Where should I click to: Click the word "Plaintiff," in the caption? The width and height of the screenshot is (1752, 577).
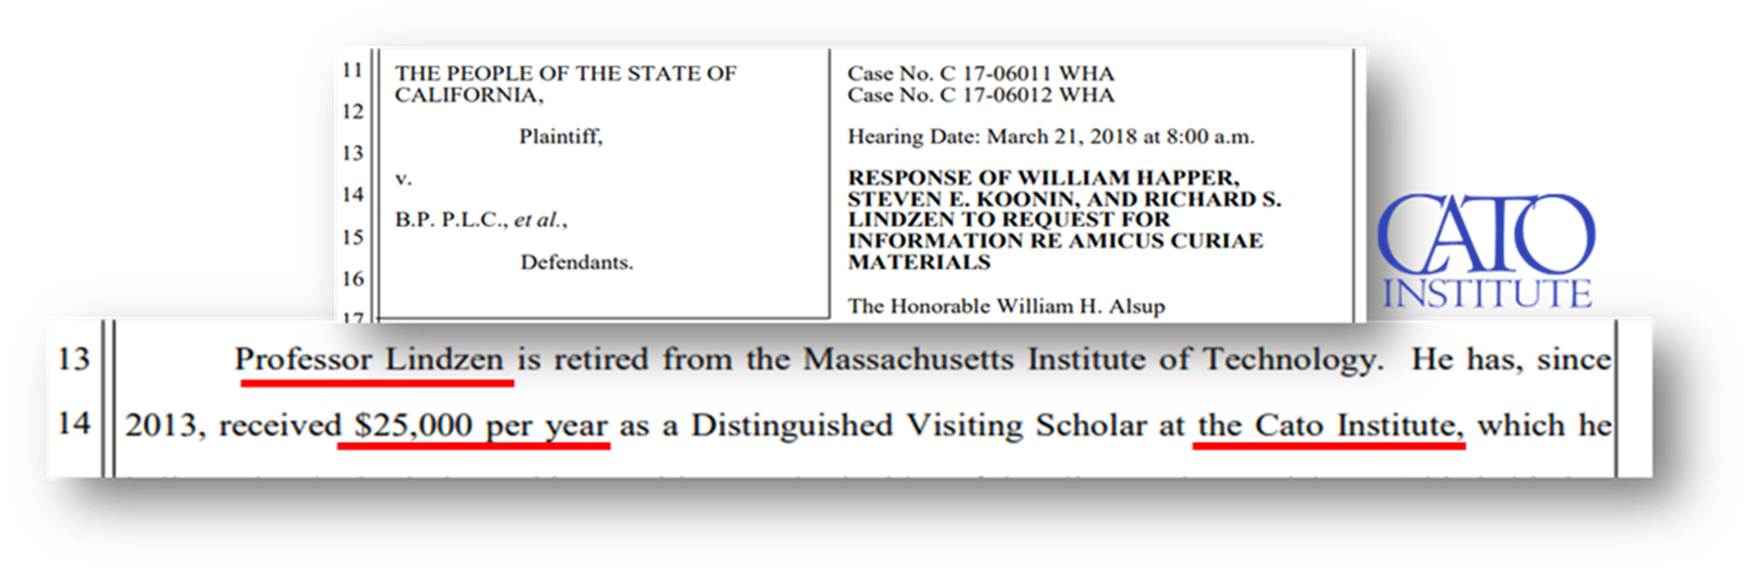pyautogui.click(x=561, y=137)
